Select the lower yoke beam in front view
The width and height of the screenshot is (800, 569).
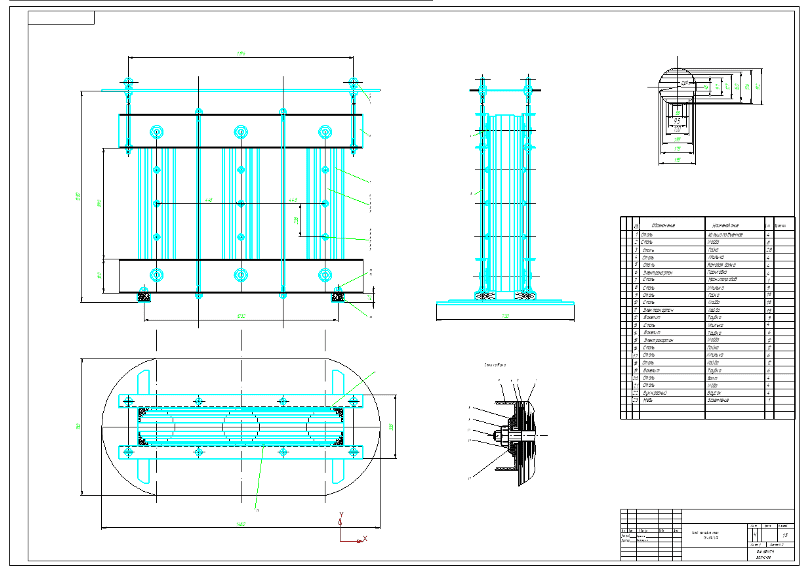pos(241,276)
